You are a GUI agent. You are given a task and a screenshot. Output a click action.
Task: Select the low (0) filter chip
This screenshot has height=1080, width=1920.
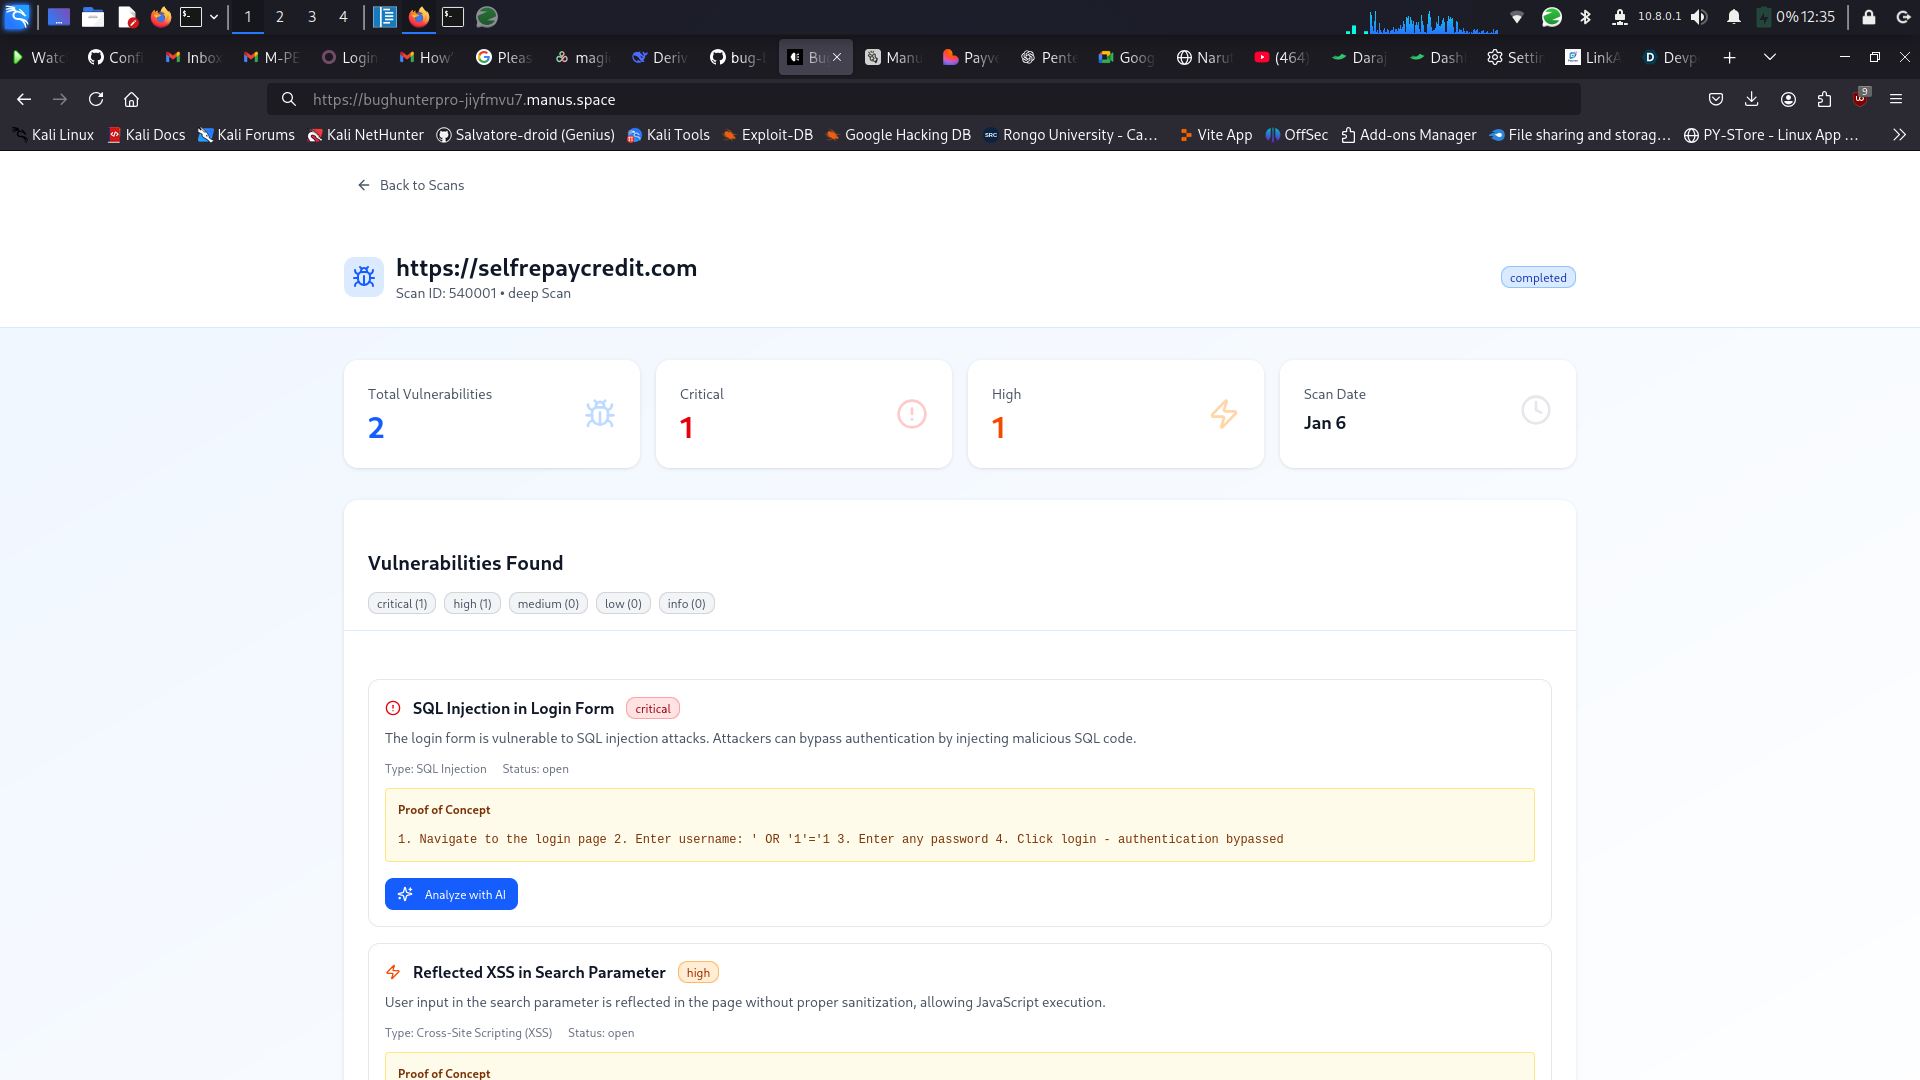pos(623,604)
